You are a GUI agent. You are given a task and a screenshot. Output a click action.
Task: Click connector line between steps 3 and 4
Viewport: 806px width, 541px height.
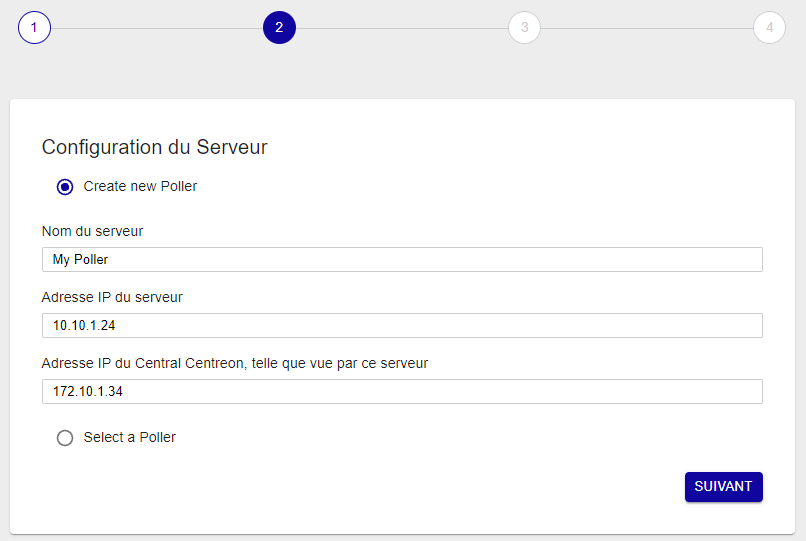tap(646, 28)
